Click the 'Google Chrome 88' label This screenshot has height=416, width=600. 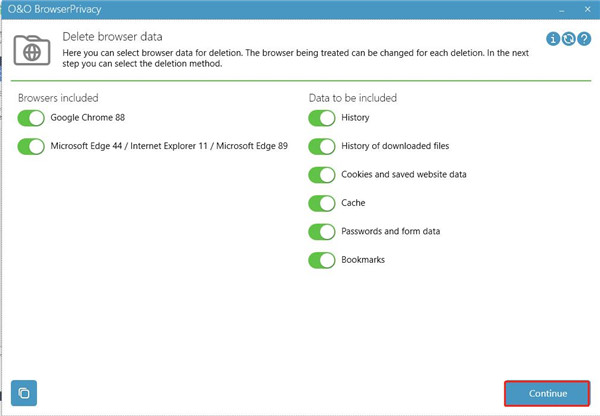(x=88, y=117)
